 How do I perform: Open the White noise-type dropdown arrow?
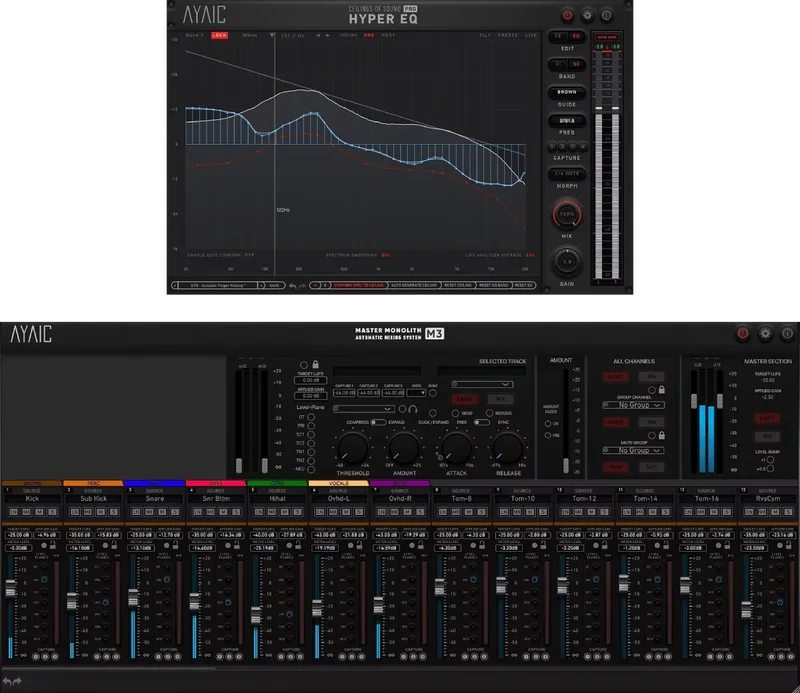(272, 35)
